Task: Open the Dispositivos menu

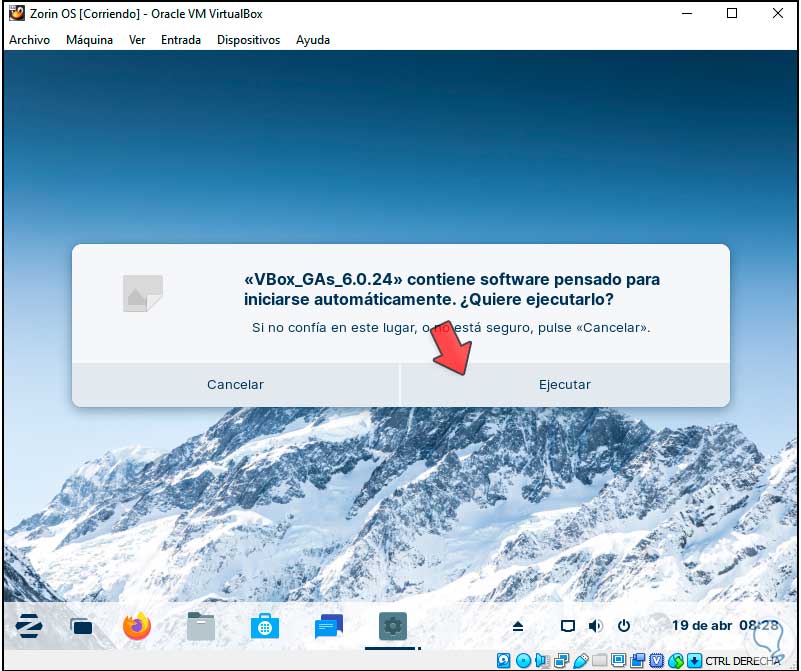Action: coord(248,40)
